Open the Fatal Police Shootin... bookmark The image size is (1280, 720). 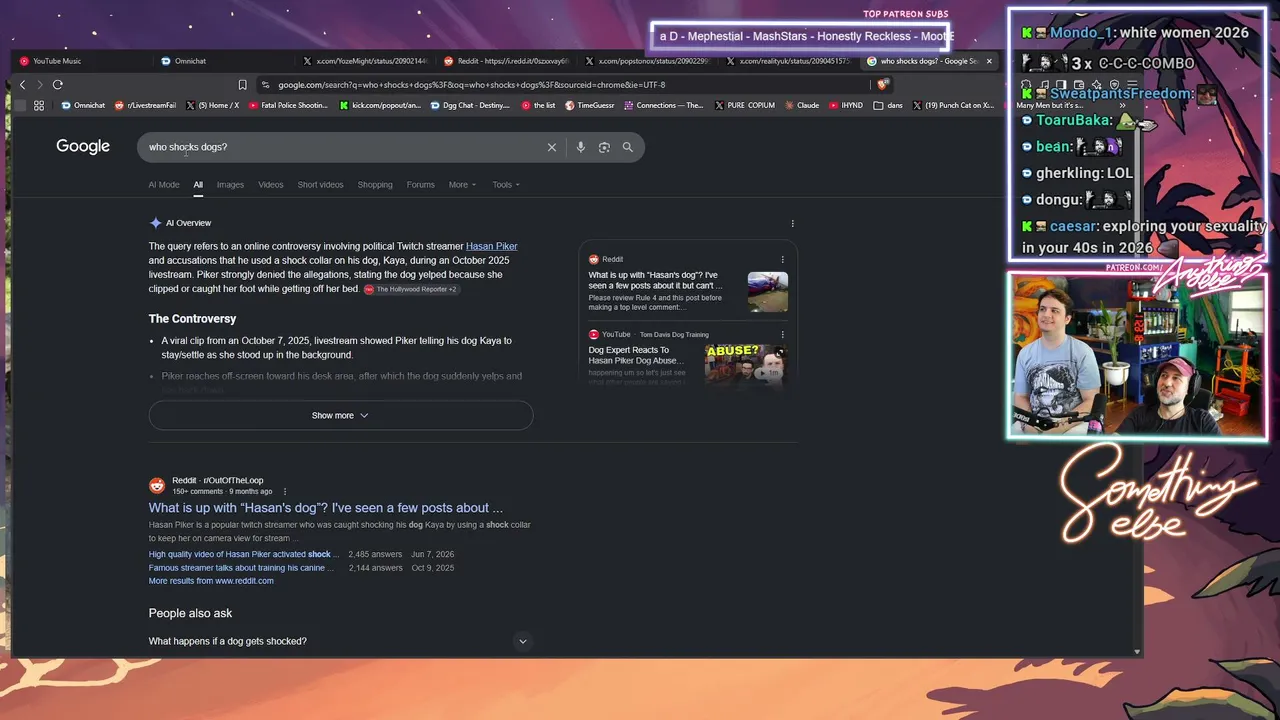(x=289, y=105)
